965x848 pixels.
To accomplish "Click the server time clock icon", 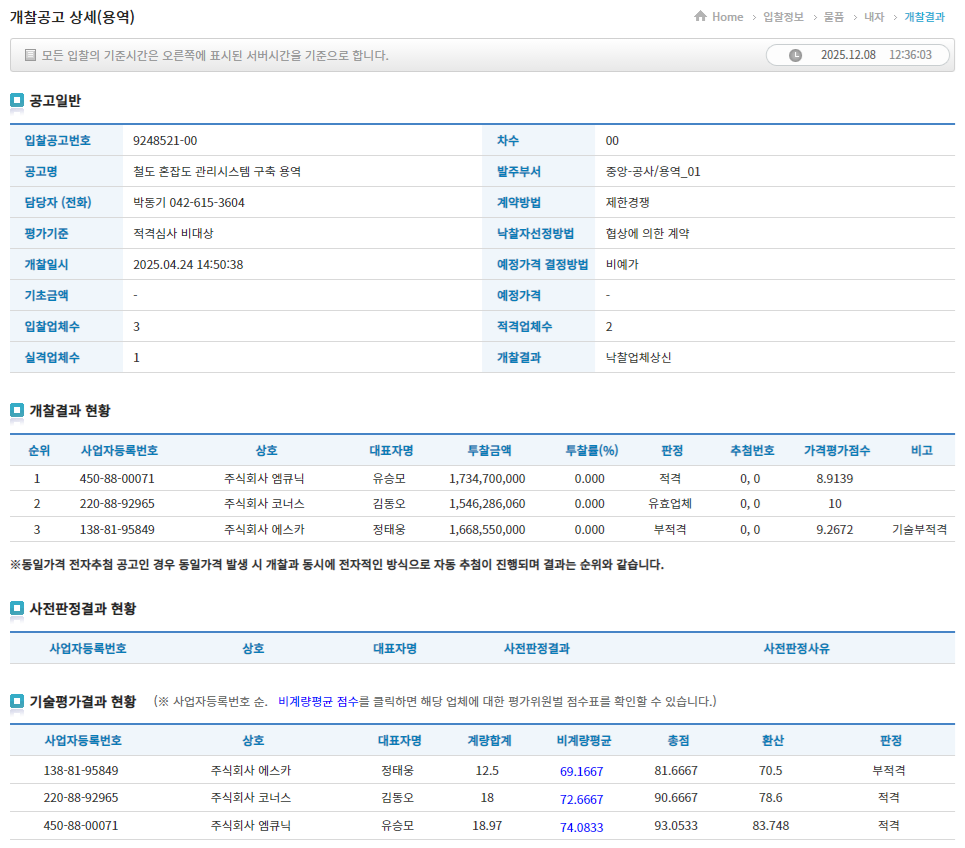I will (795, 55).
